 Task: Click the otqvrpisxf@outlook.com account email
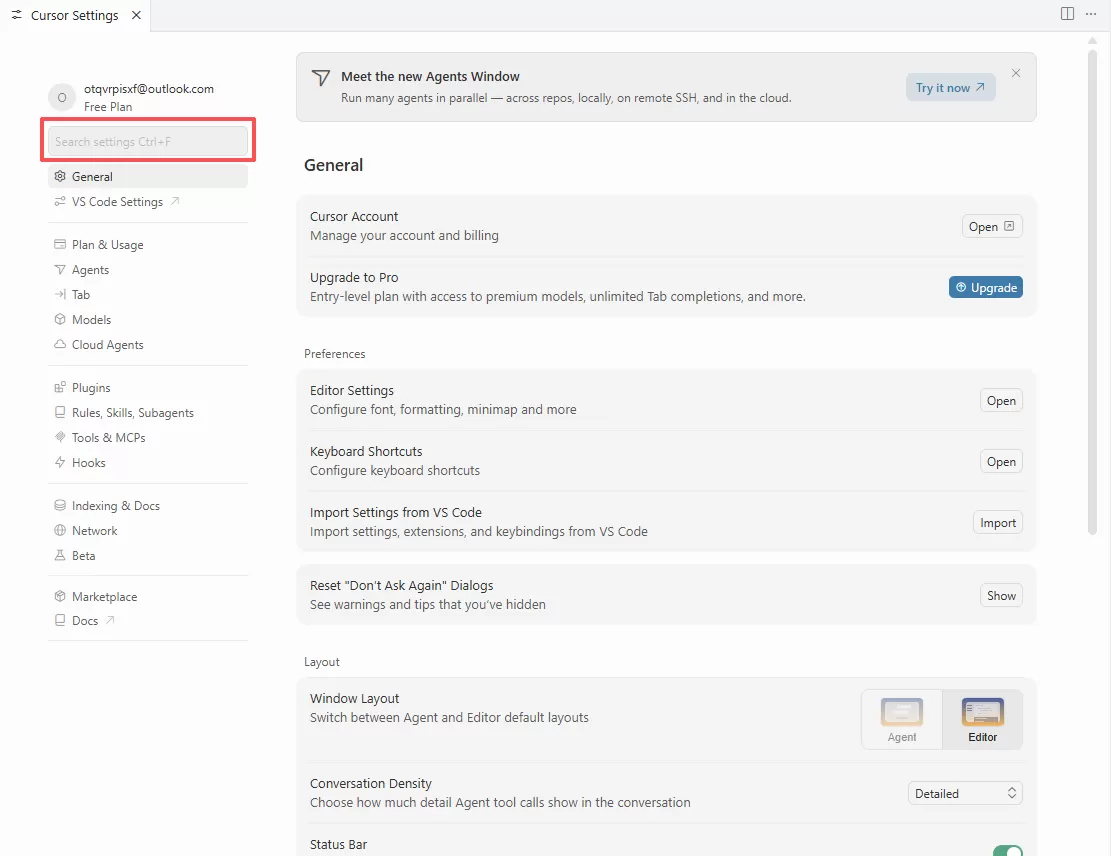point(149,89)
